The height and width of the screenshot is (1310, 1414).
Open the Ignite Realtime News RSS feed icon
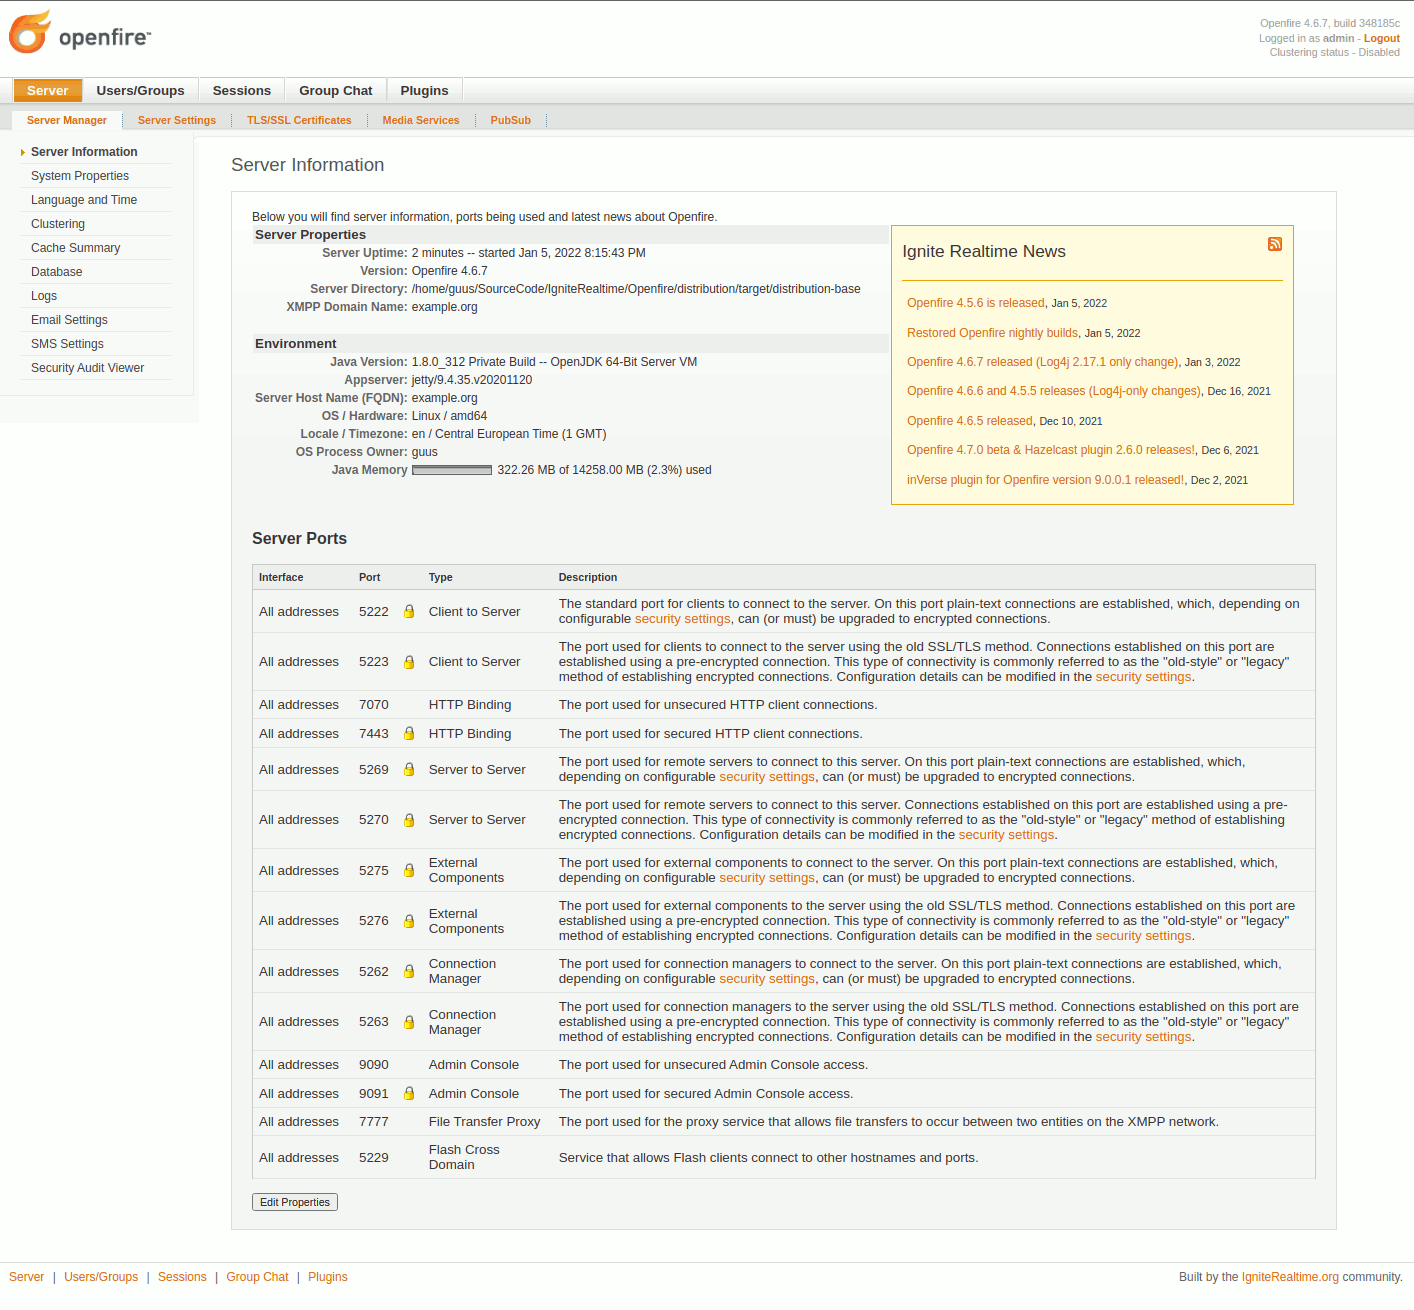pos(1275,244)
